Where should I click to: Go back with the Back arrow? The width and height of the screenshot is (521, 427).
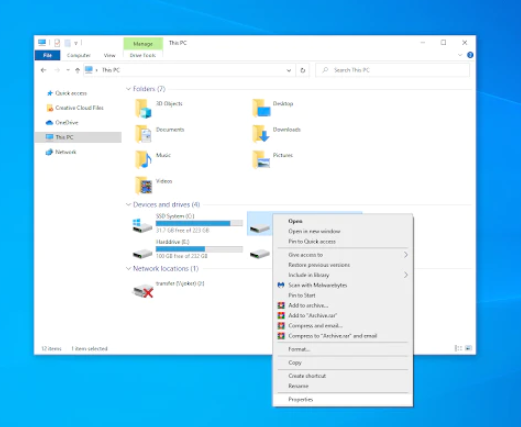[43, 70]
